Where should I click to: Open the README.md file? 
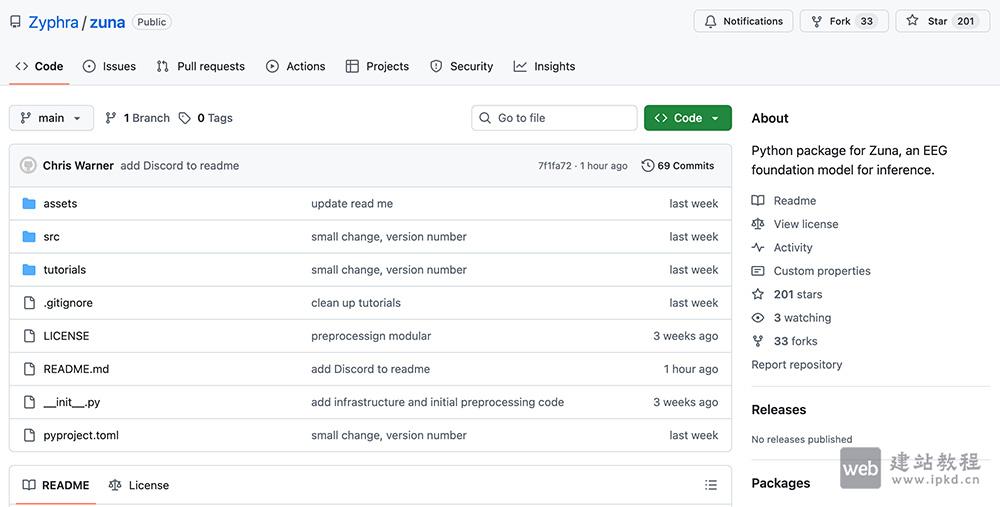(76, 369)
